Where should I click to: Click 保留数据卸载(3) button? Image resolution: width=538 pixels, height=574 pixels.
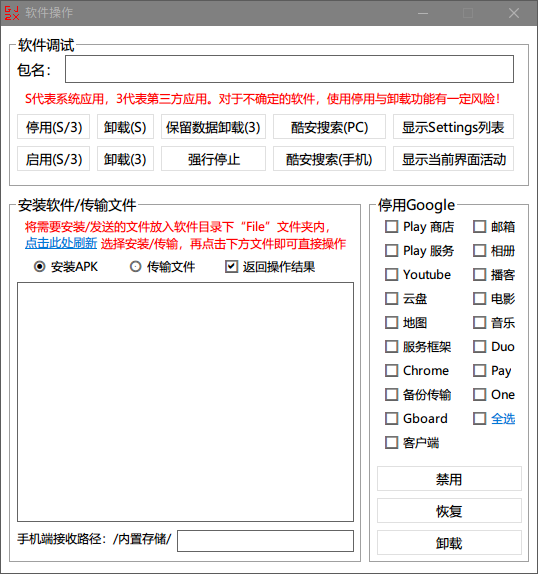tap(213, 127)
